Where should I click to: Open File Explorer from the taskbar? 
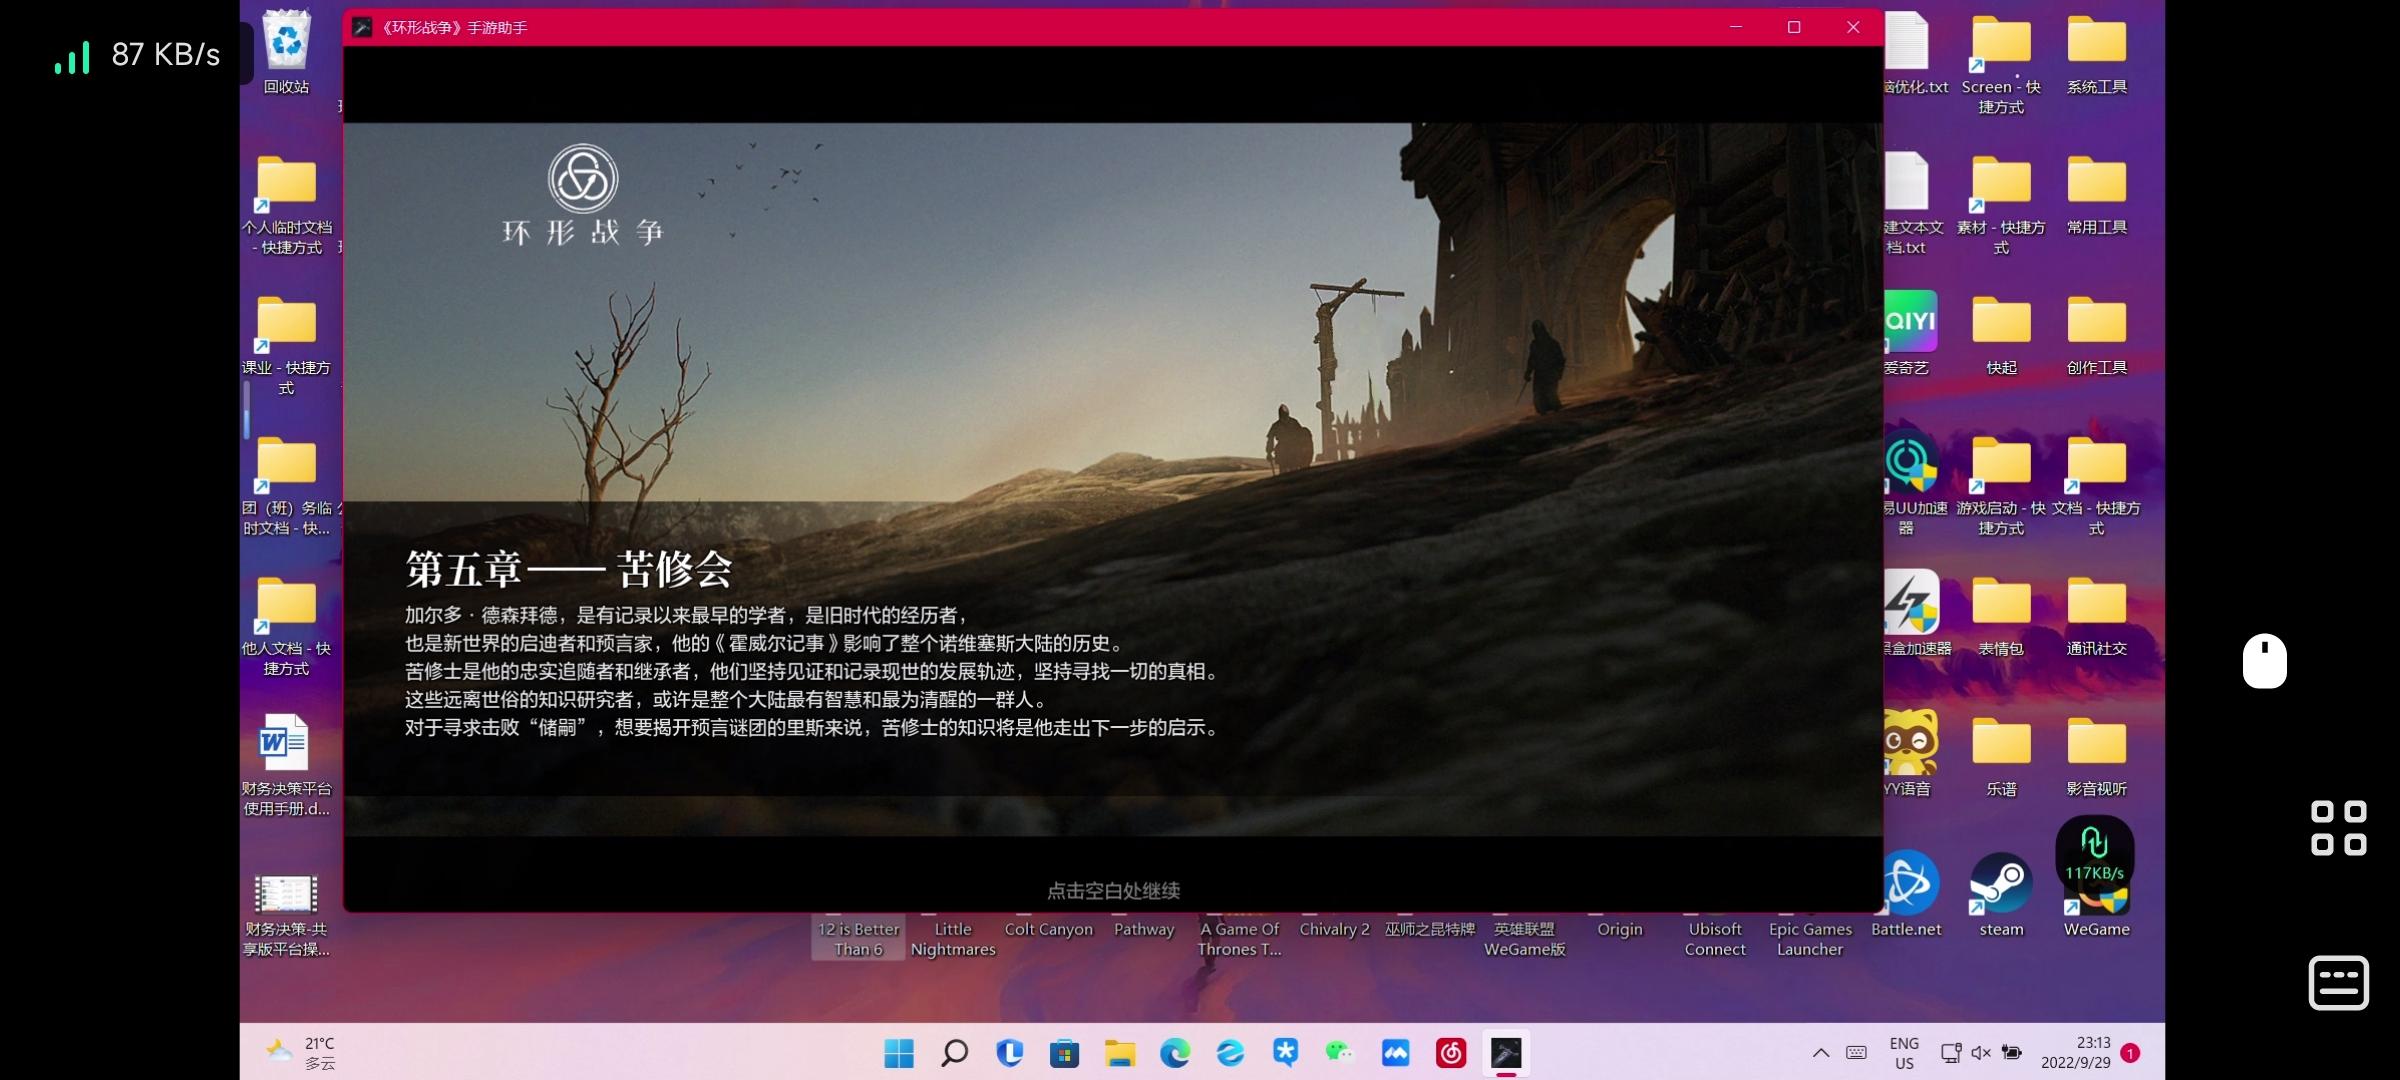(x=1120, y=1052)
